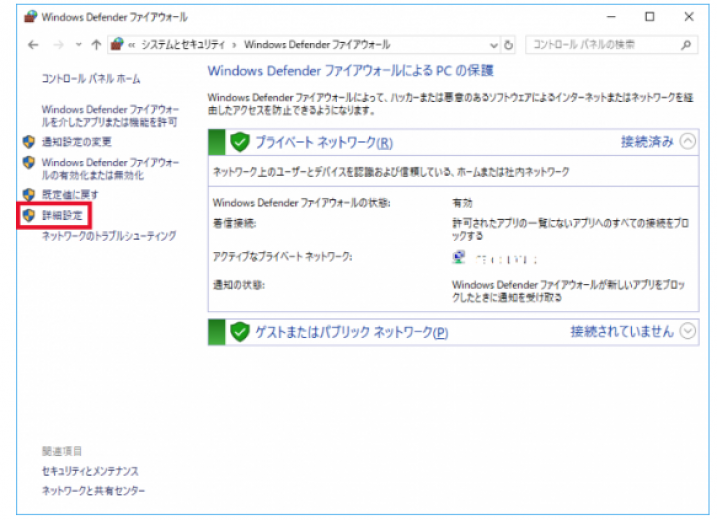This screenshot has height=520, width=717.
Task: Open recent locations dropdown arrow
Action: click(x=79, y=45)
